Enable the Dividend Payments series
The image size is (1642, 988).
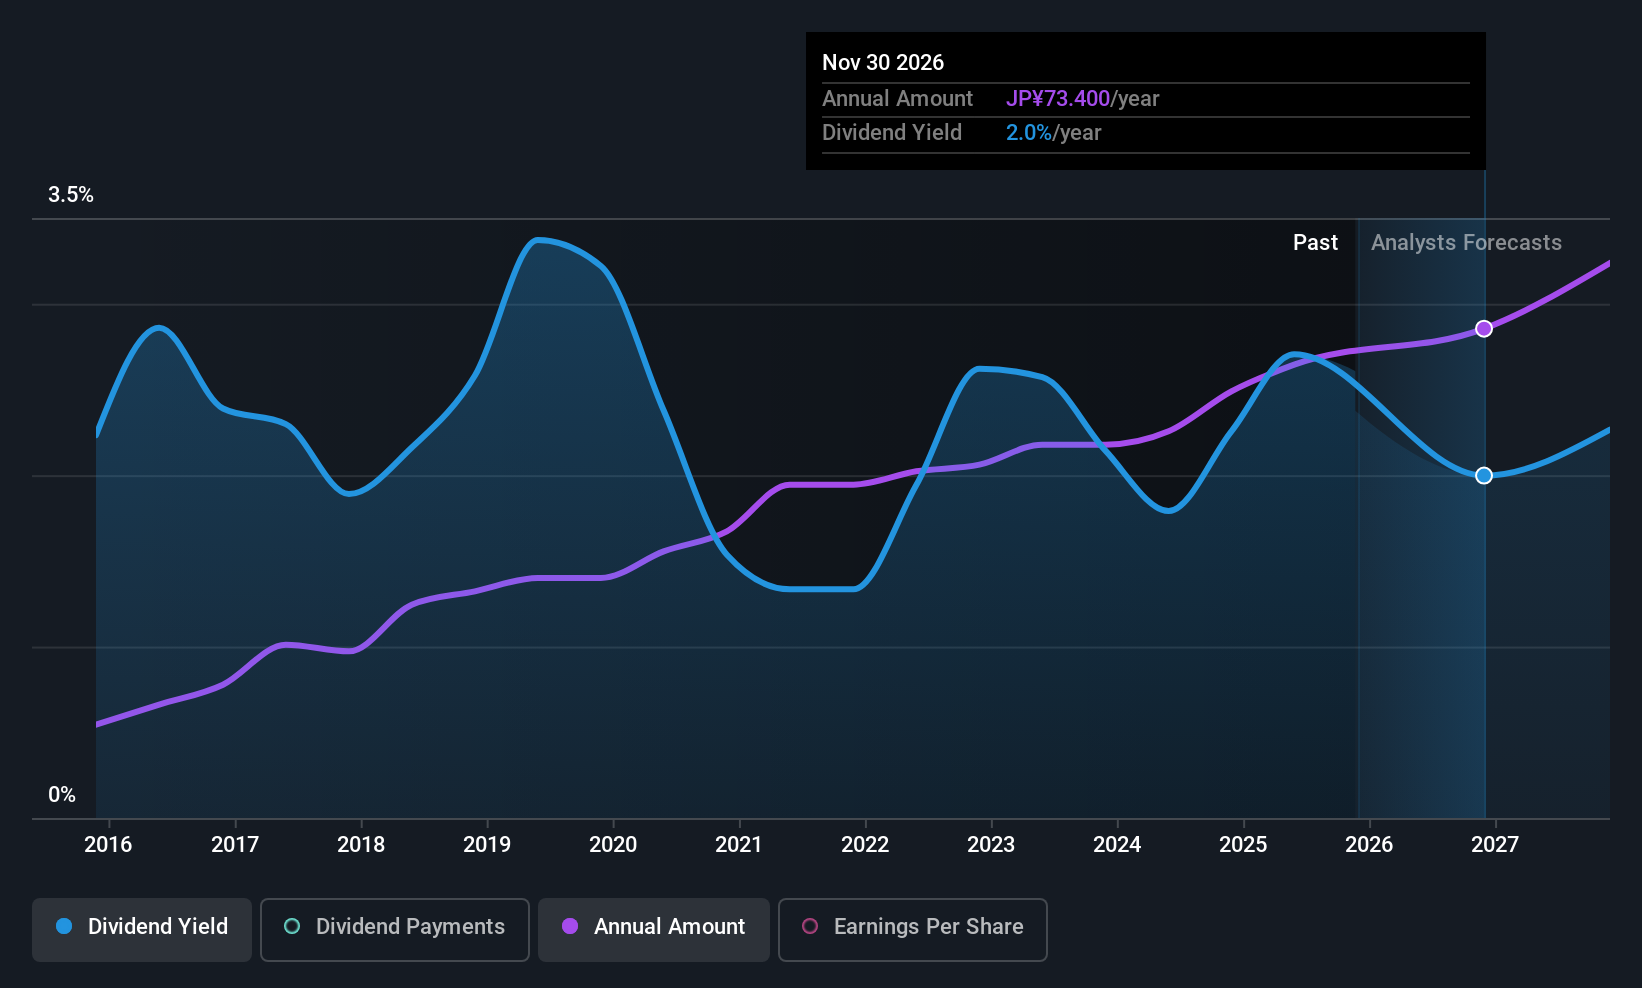(x=394, y=928)
